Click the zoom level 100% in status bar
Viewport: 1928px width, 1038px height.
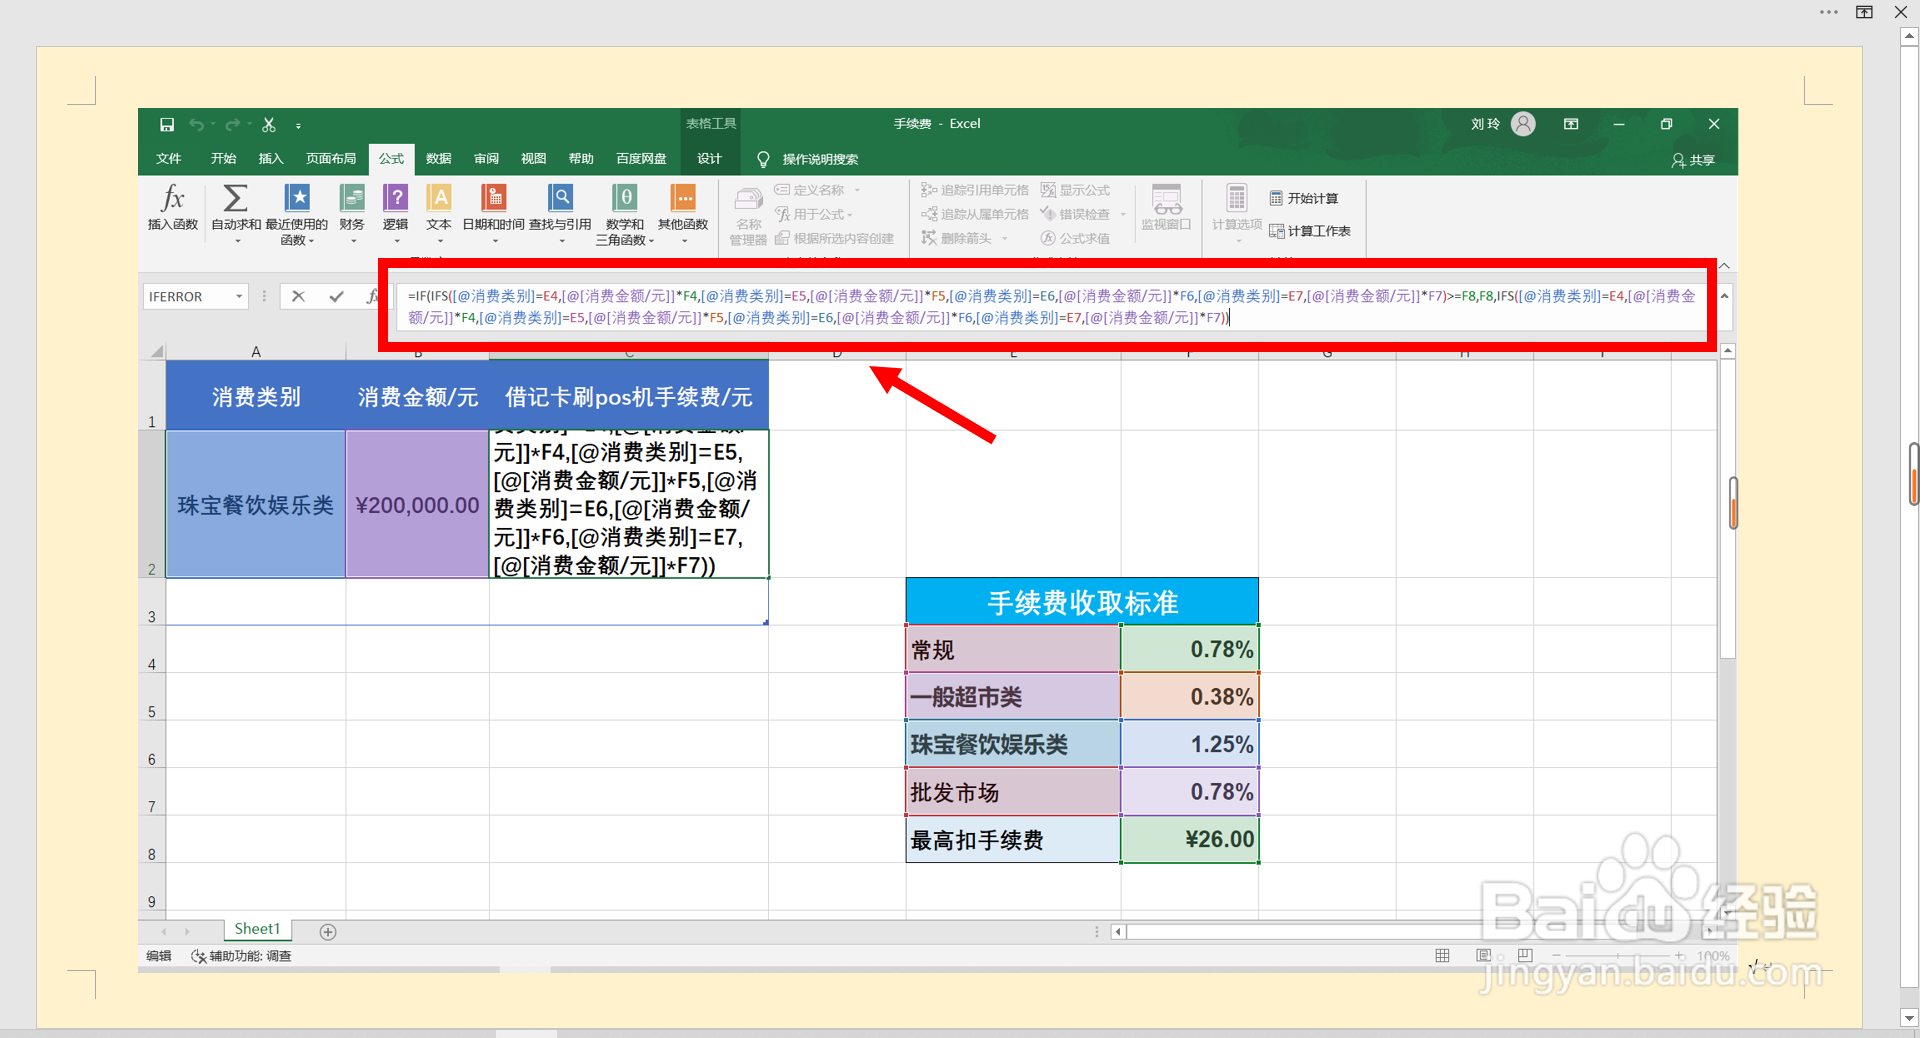pyautogui.click(x=1713, y=956)
